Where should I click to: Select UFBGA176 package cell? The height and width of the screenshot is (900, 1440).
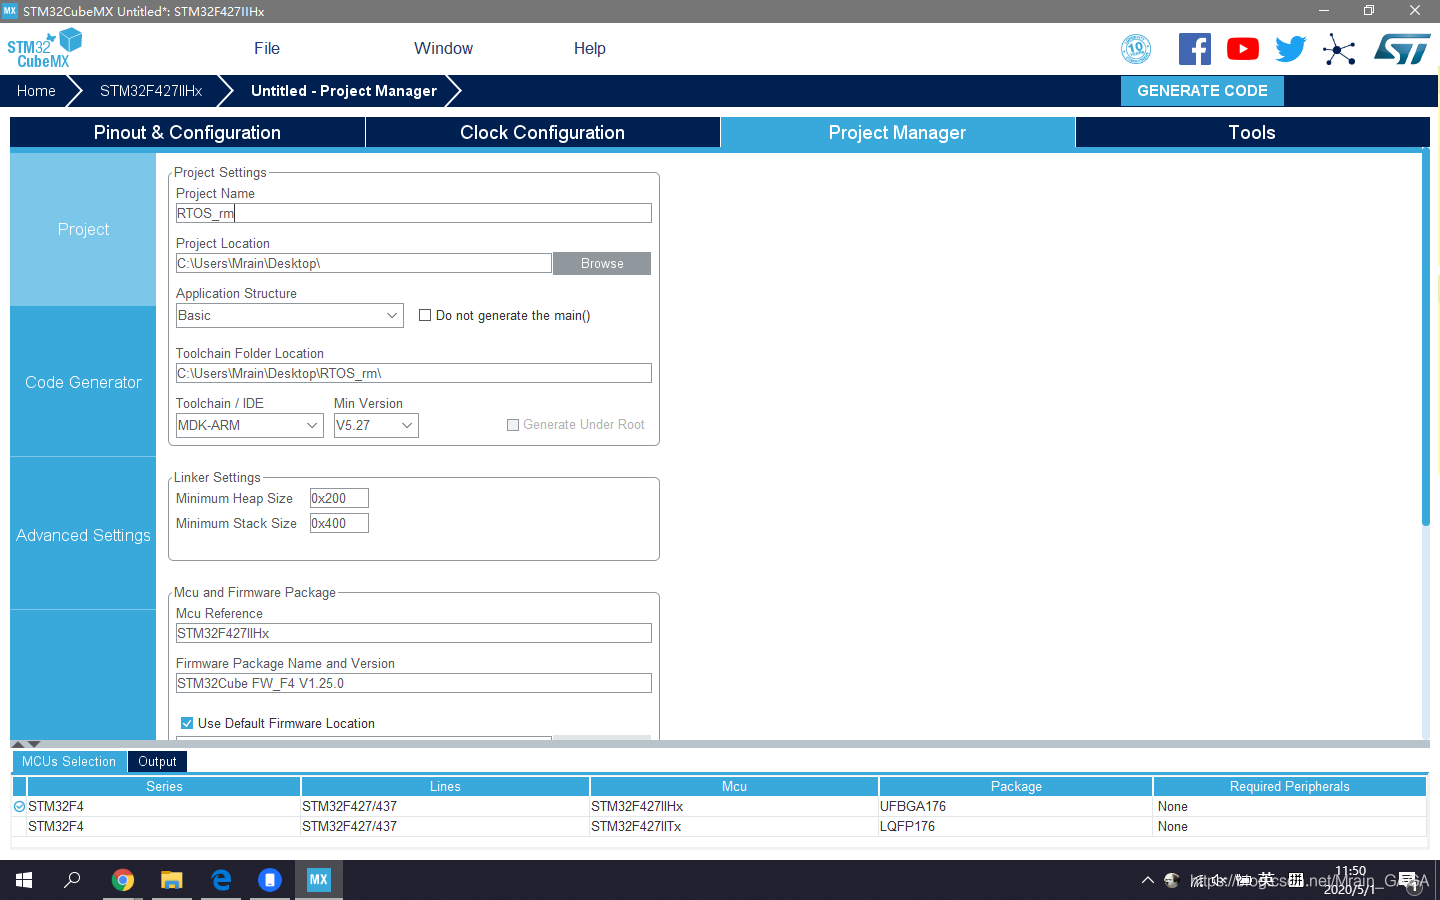1016,806
